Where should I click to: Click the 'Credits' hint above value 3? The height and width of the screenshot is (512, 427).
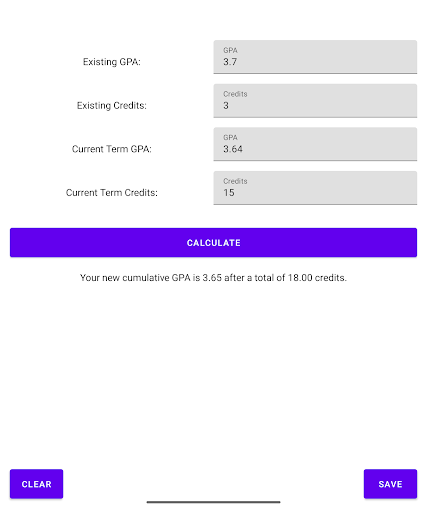point(235,94)
